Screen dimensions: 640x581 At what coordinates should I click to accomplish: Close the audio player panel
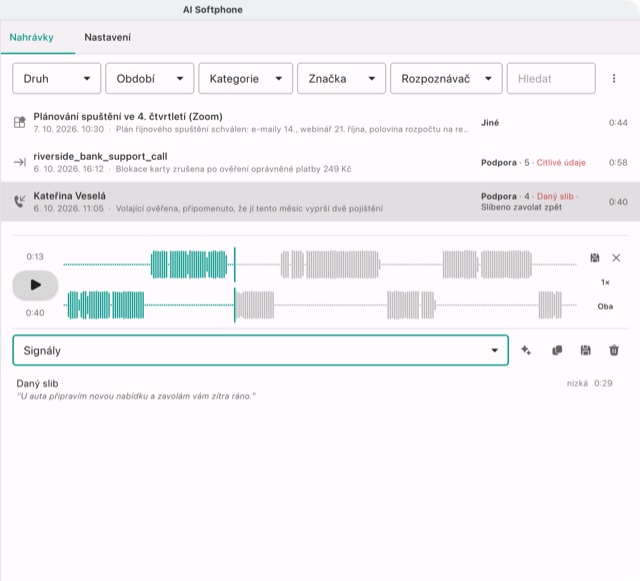click(616, 258)
